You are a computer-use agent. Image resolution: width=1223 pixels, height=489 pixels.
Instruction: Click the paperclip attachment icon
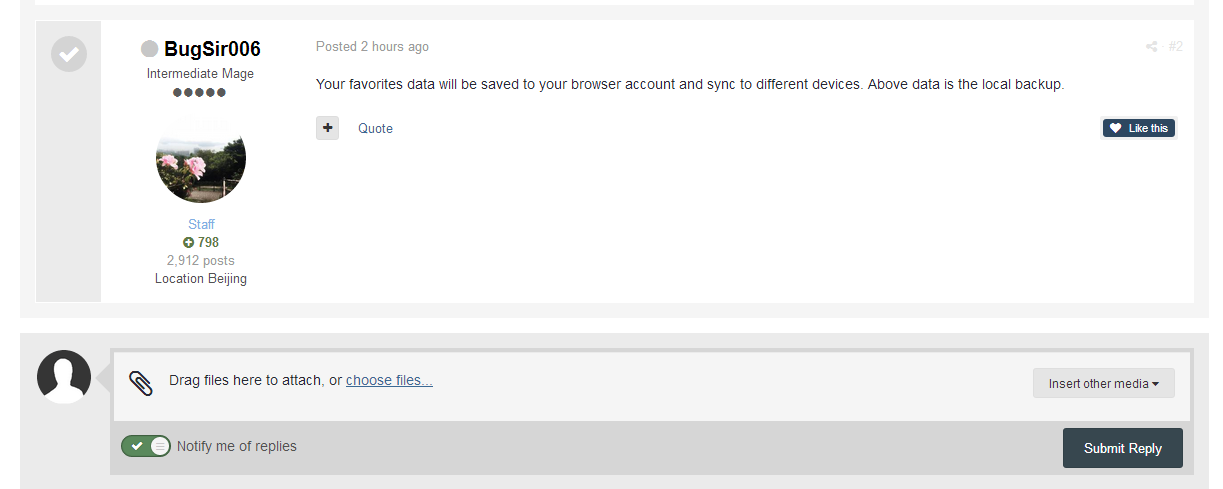(141, 382)
